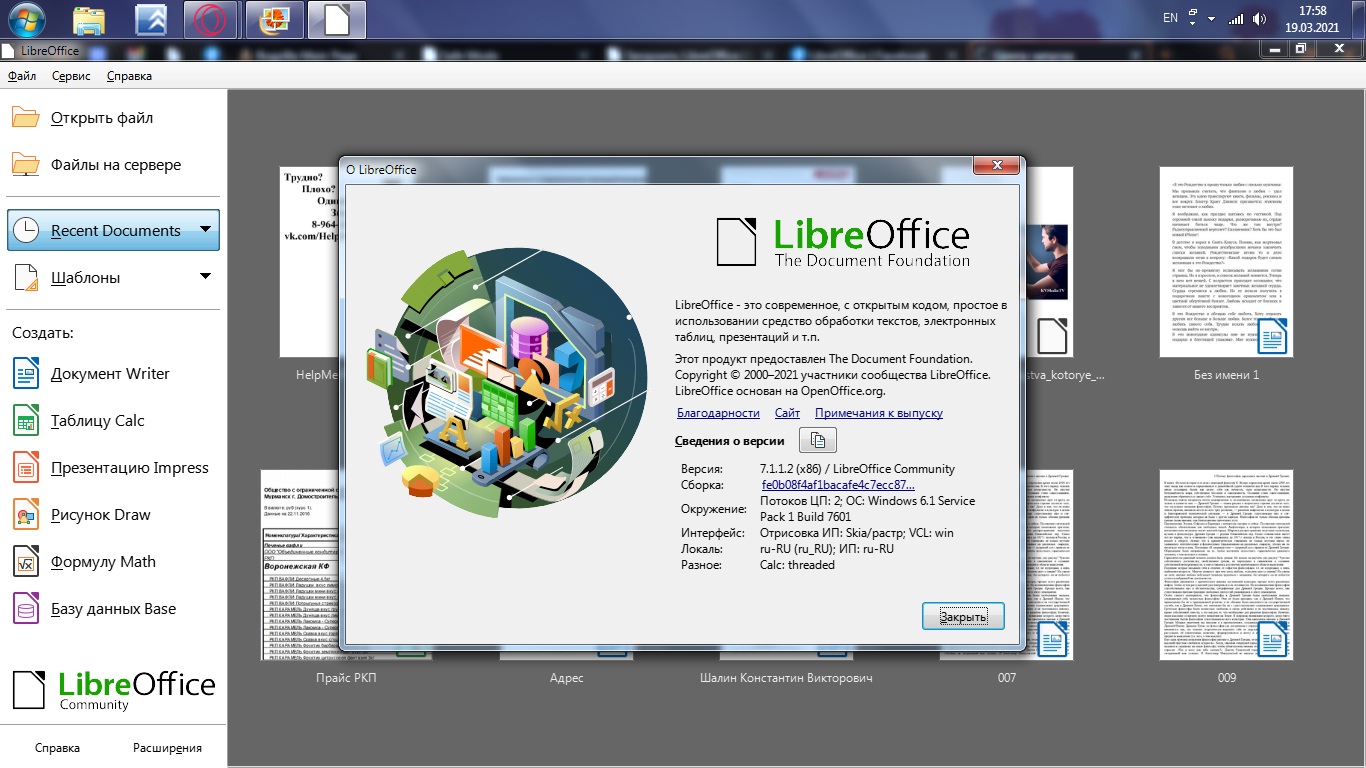The height and width of the screenshot is (768, 1366).
Task: Click the Закрыть button in dialog
Action: (963, 616)
